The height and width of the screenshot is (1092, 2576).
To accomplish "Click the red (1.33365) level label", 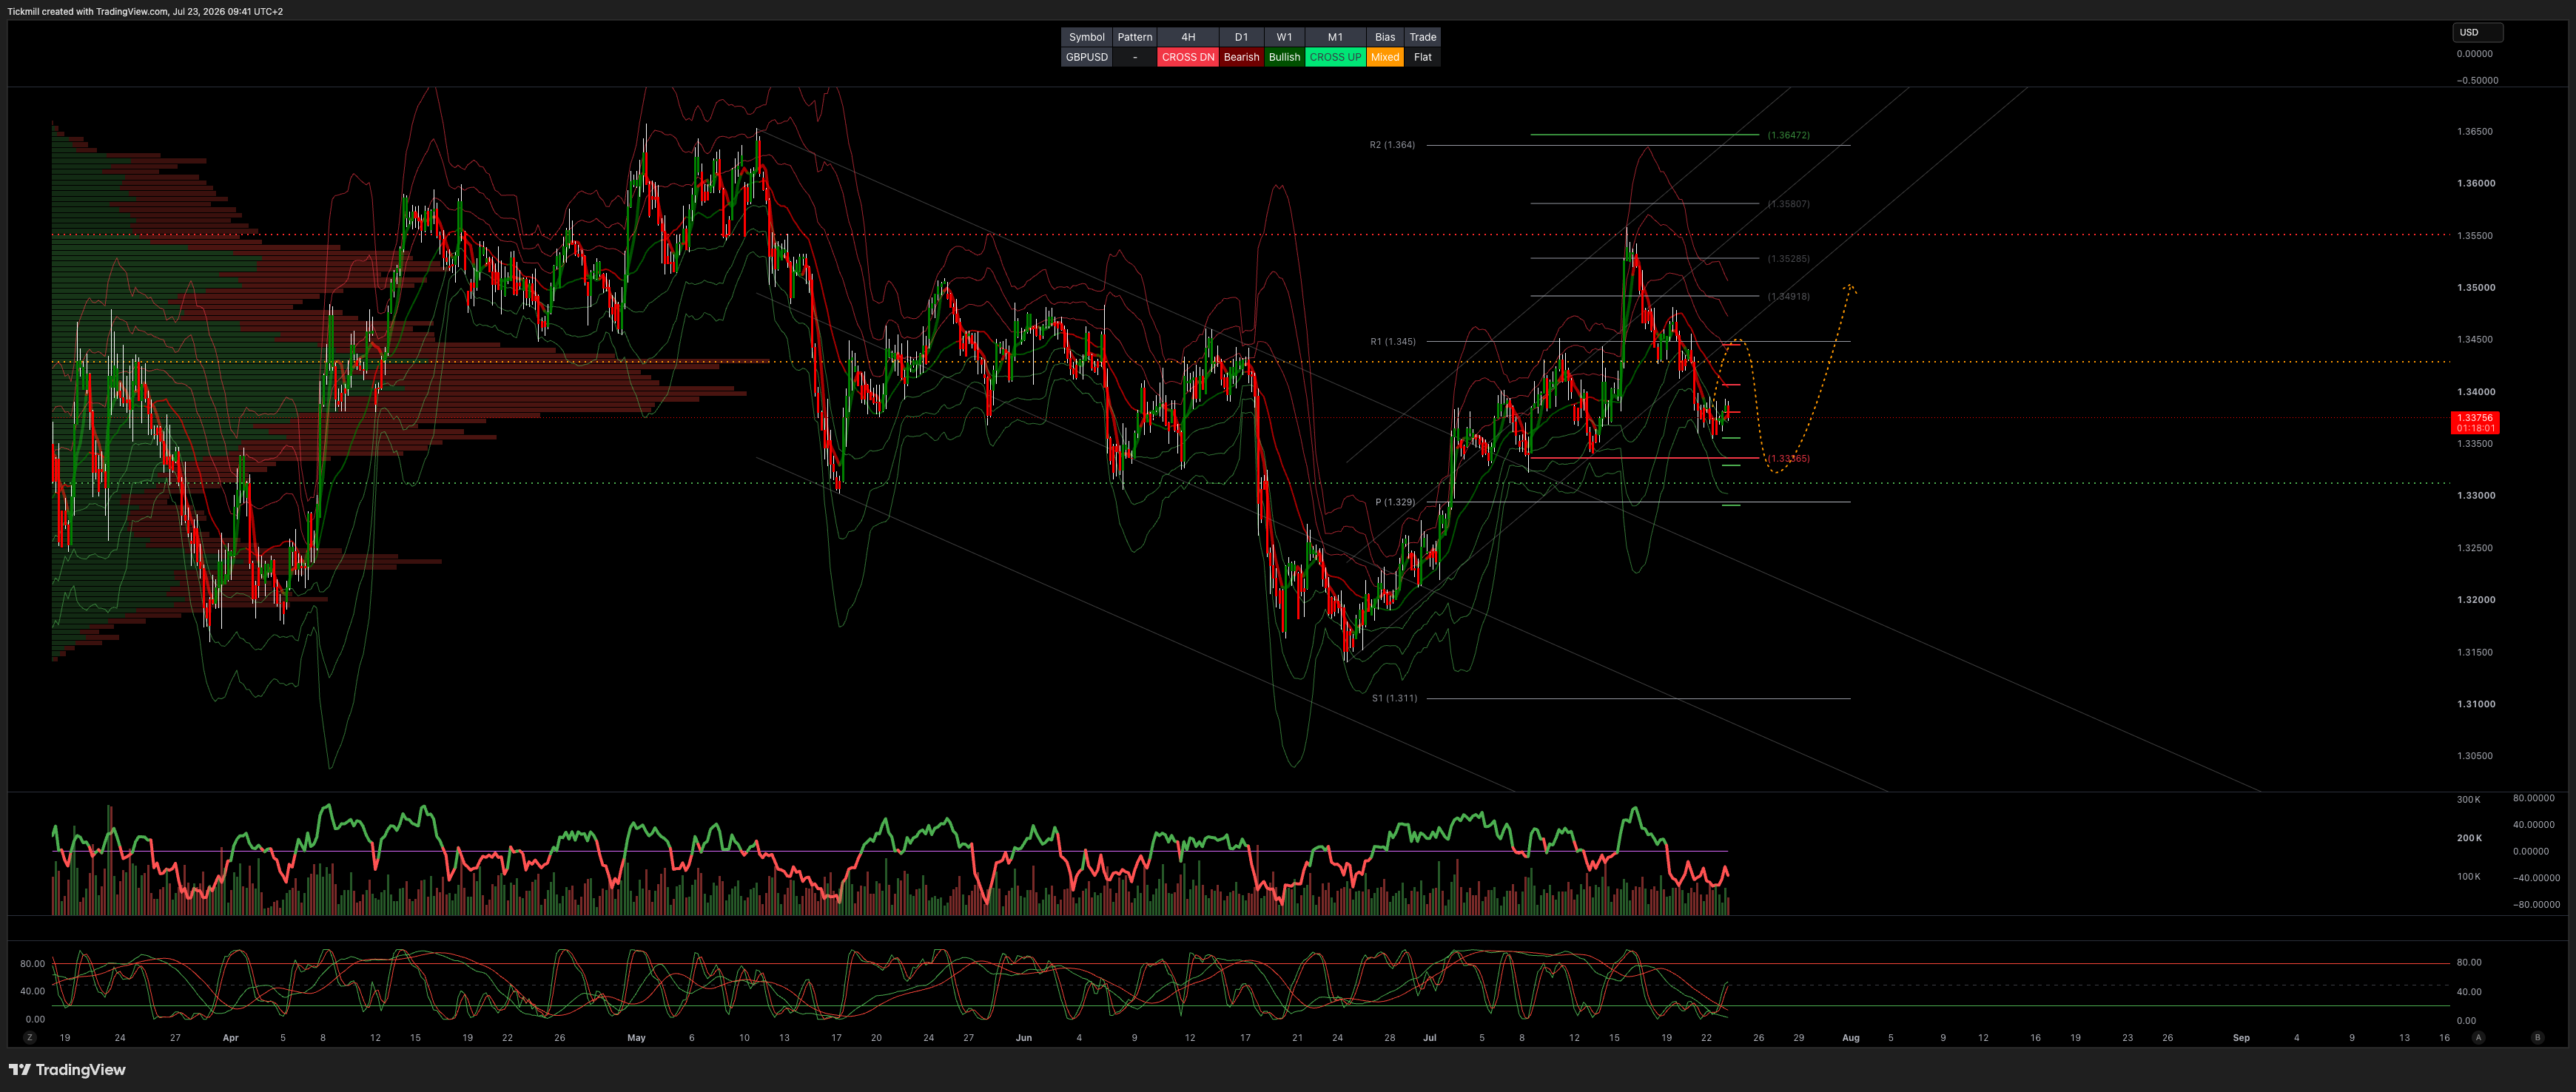I will point(1788,459).
